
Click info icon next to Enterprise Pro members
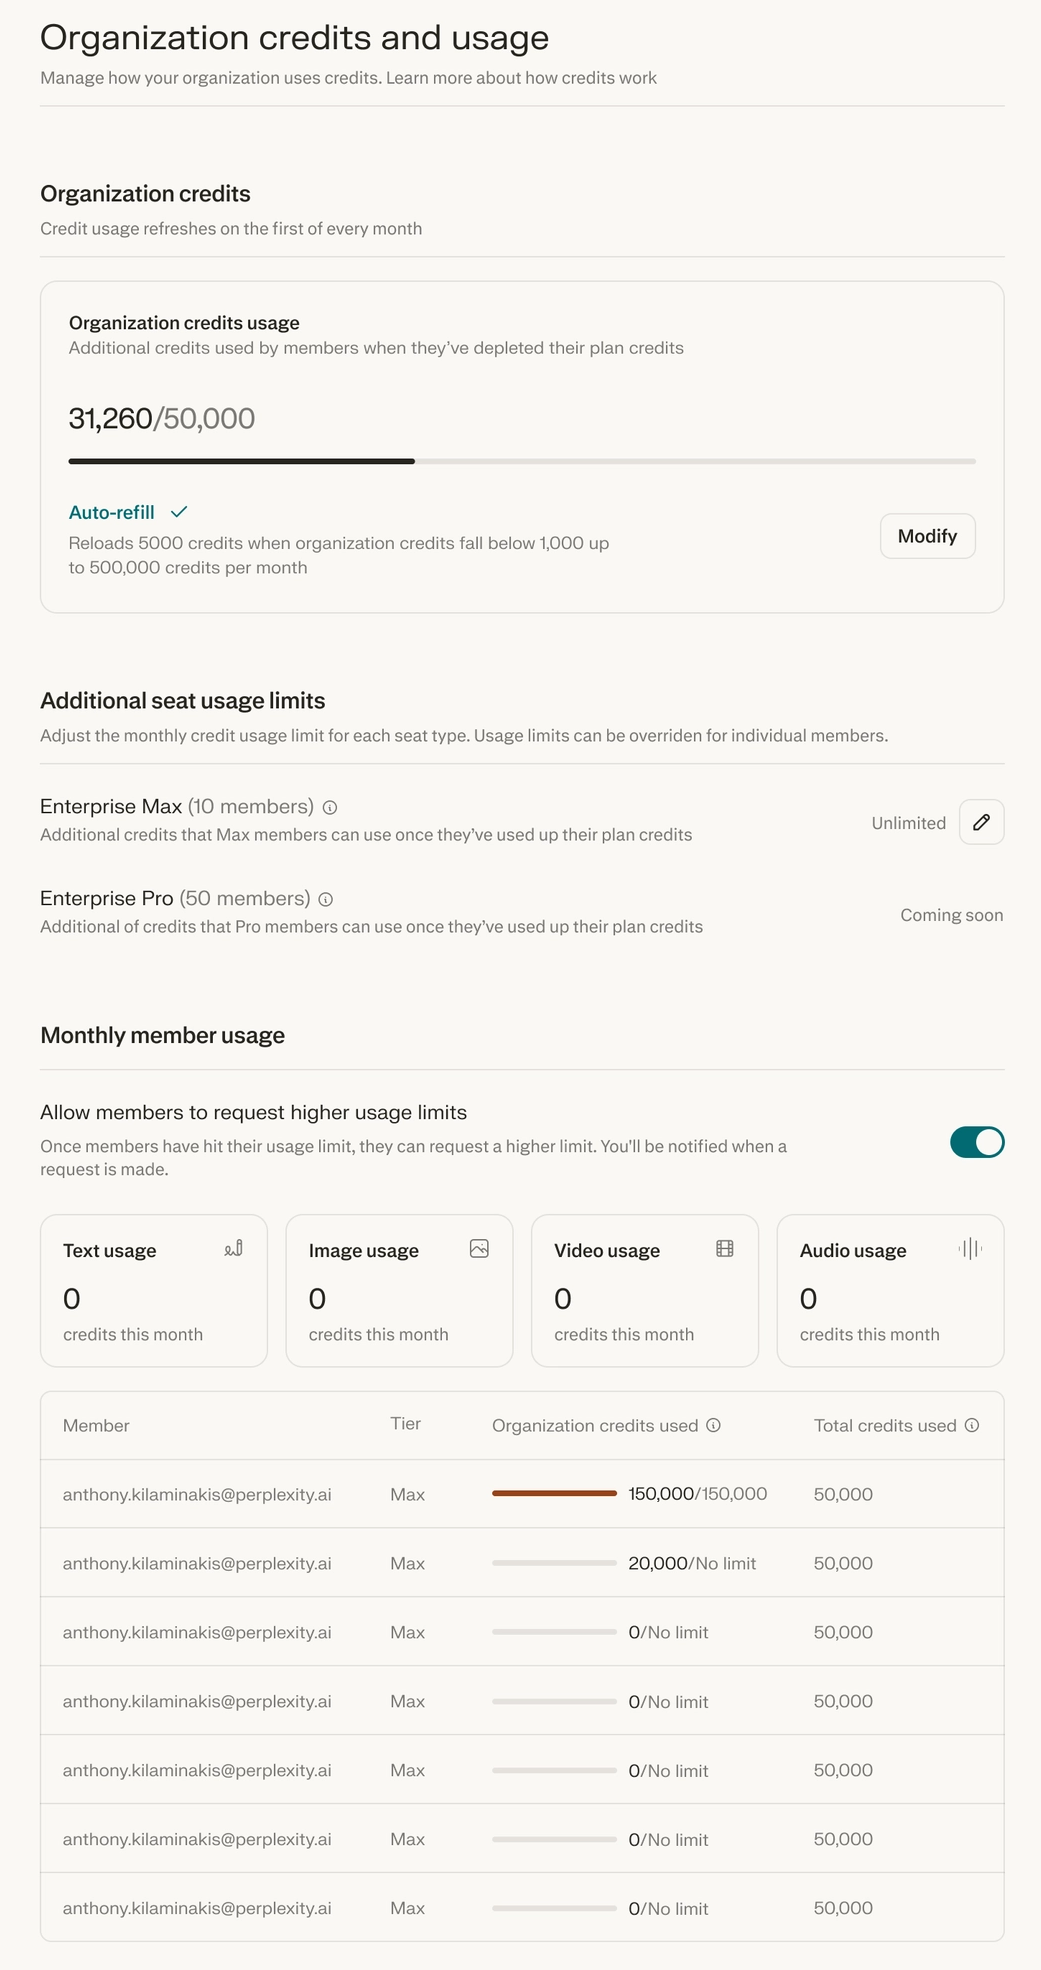(325, 900)
